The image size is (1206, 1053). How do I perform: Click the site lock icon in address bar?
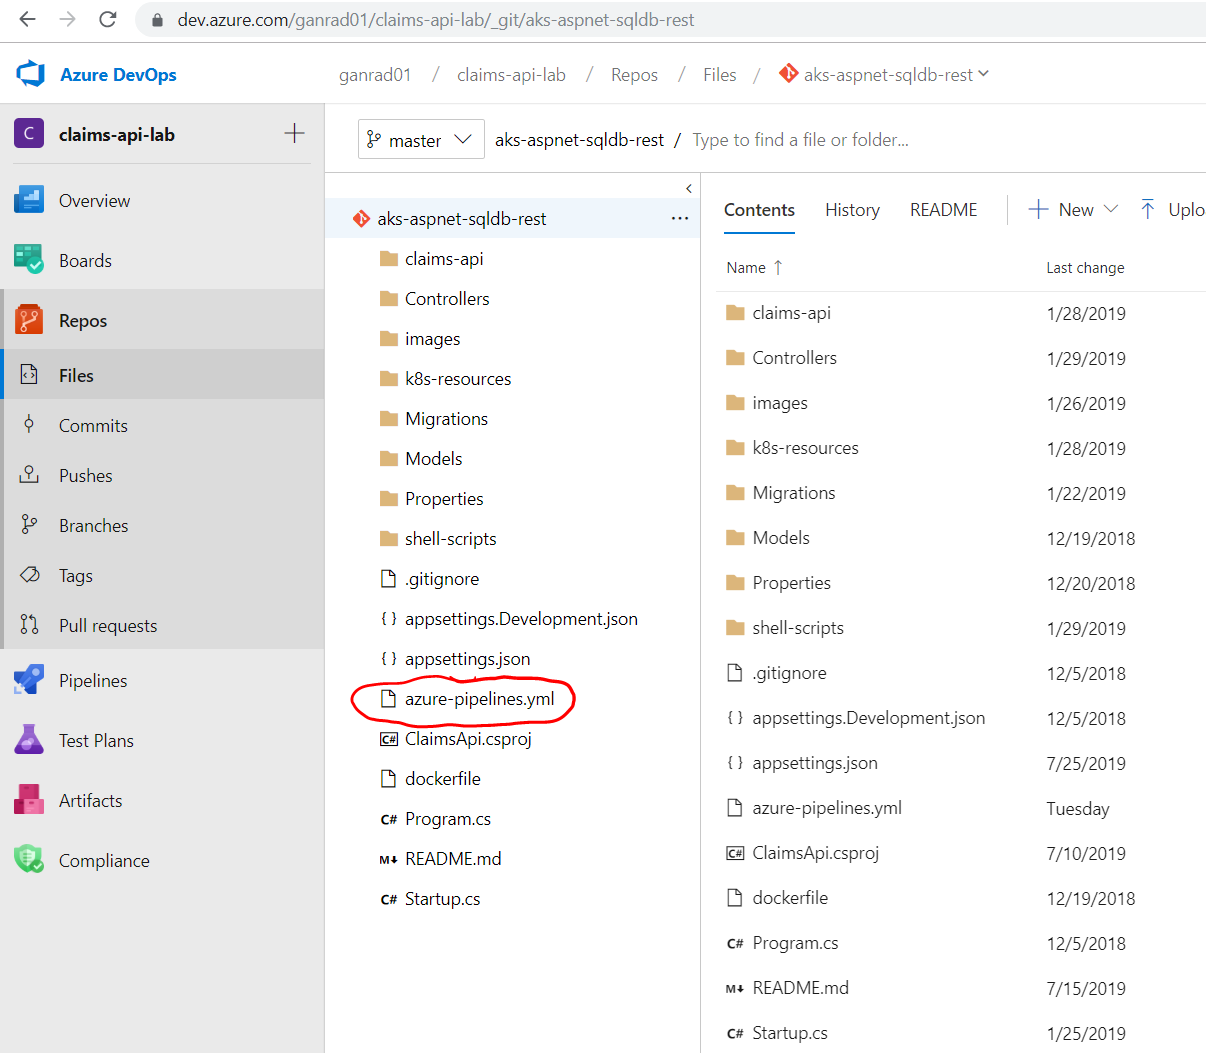(157, 20)
